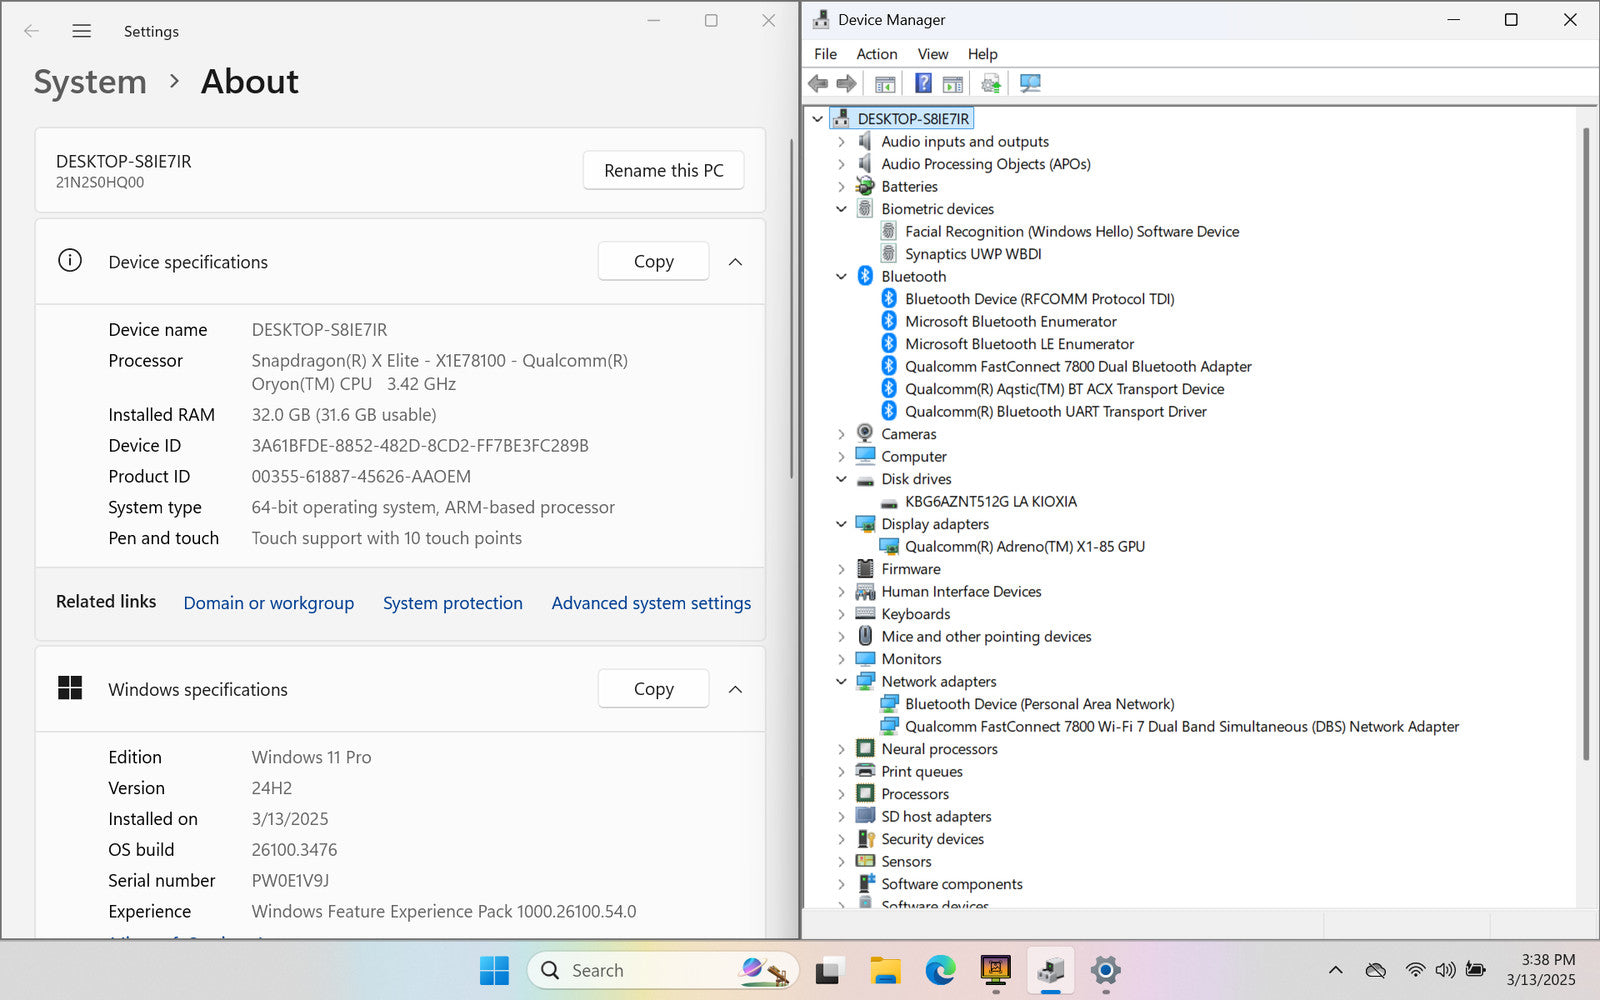Viewport: 1600px width, 1000px height.
Task: Toggle show/hide console tree toolbar icon
Action: [x=885, y=83]
